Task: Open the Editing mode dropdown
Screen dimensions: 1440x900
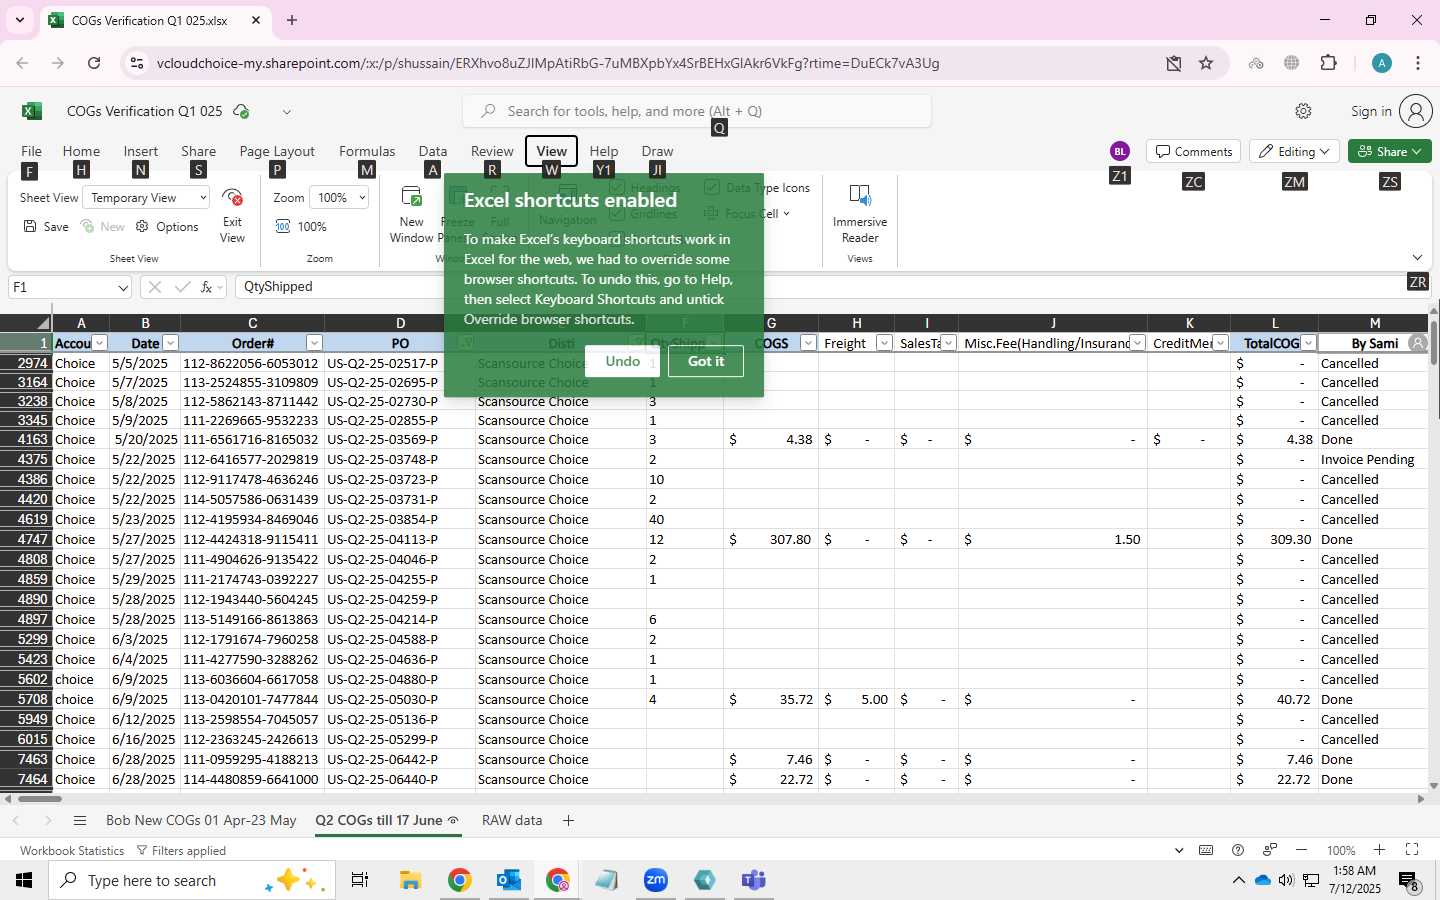Action: (1294, 151)
